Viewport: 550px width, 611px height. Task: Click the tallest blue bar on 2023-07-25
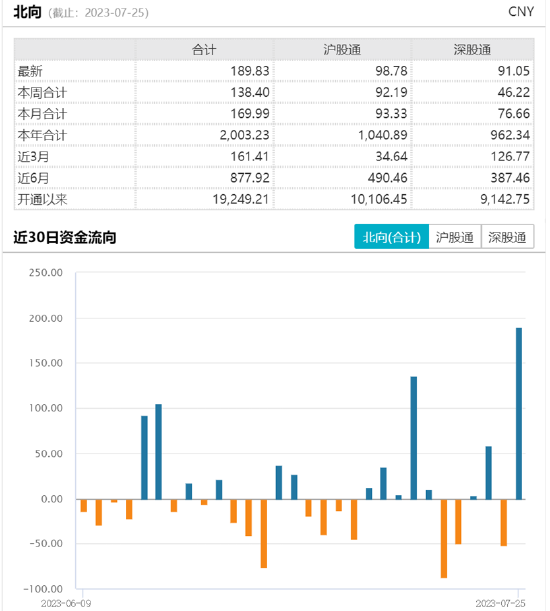pyautogui.click(x=519, y=413)
